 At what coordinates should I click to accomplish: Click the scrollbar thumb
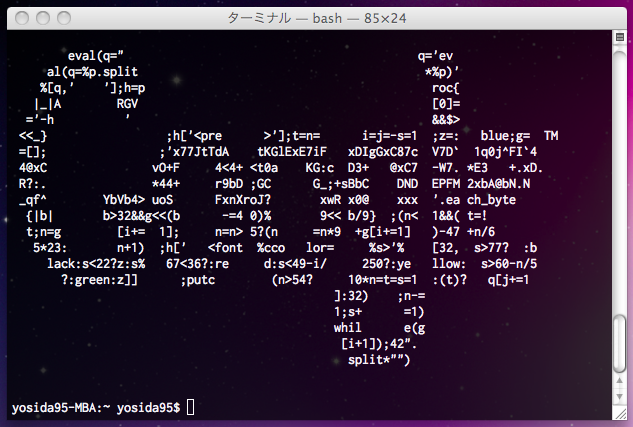[621, 342]
